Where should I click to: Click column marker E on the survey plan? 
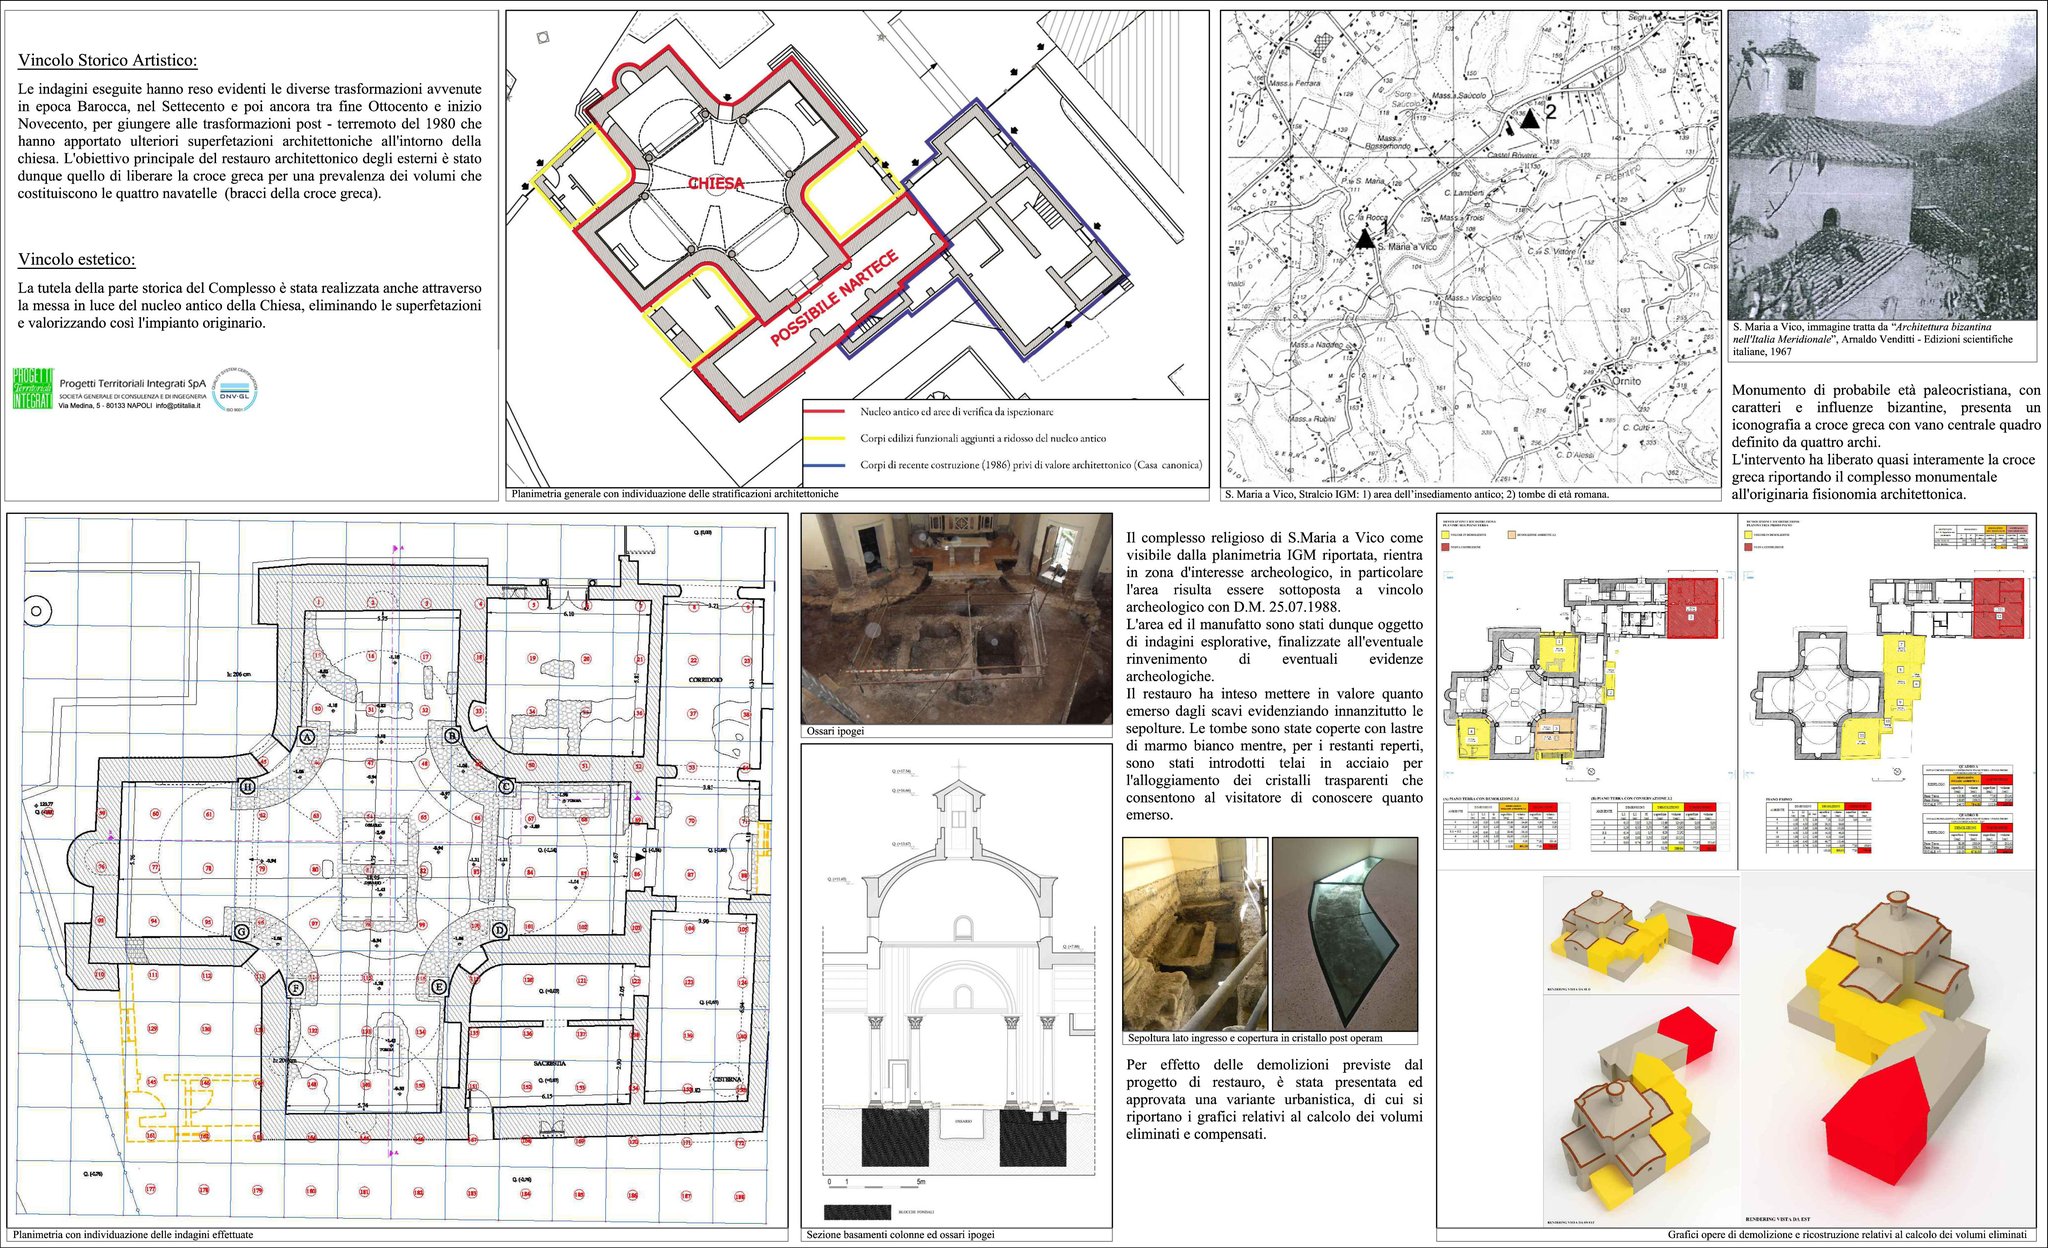pyautogui.click(x=438, y=987)
